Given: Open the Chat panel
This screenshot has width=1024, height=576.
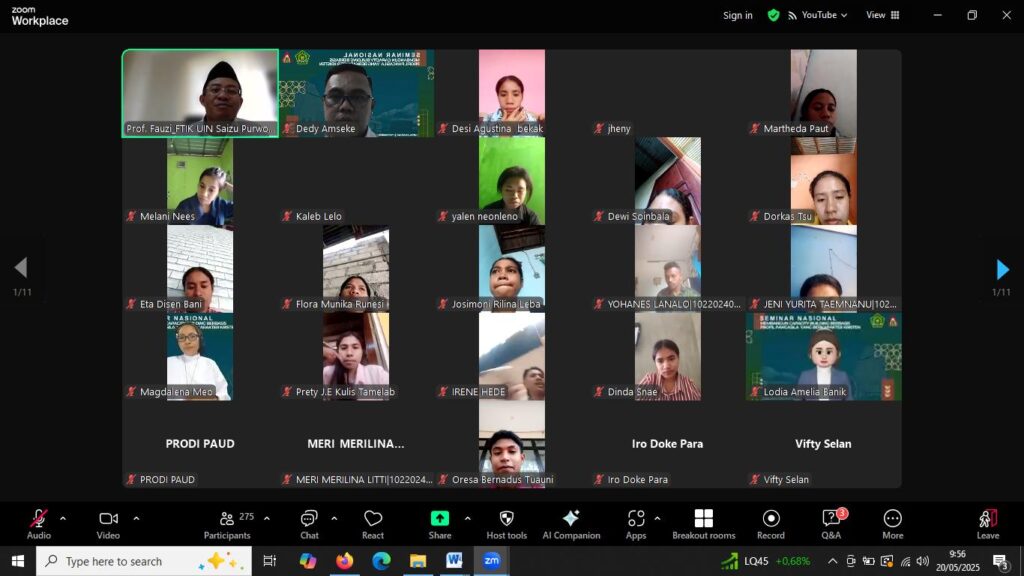Looking at the screenshot, I should click(x=309, y=523).
